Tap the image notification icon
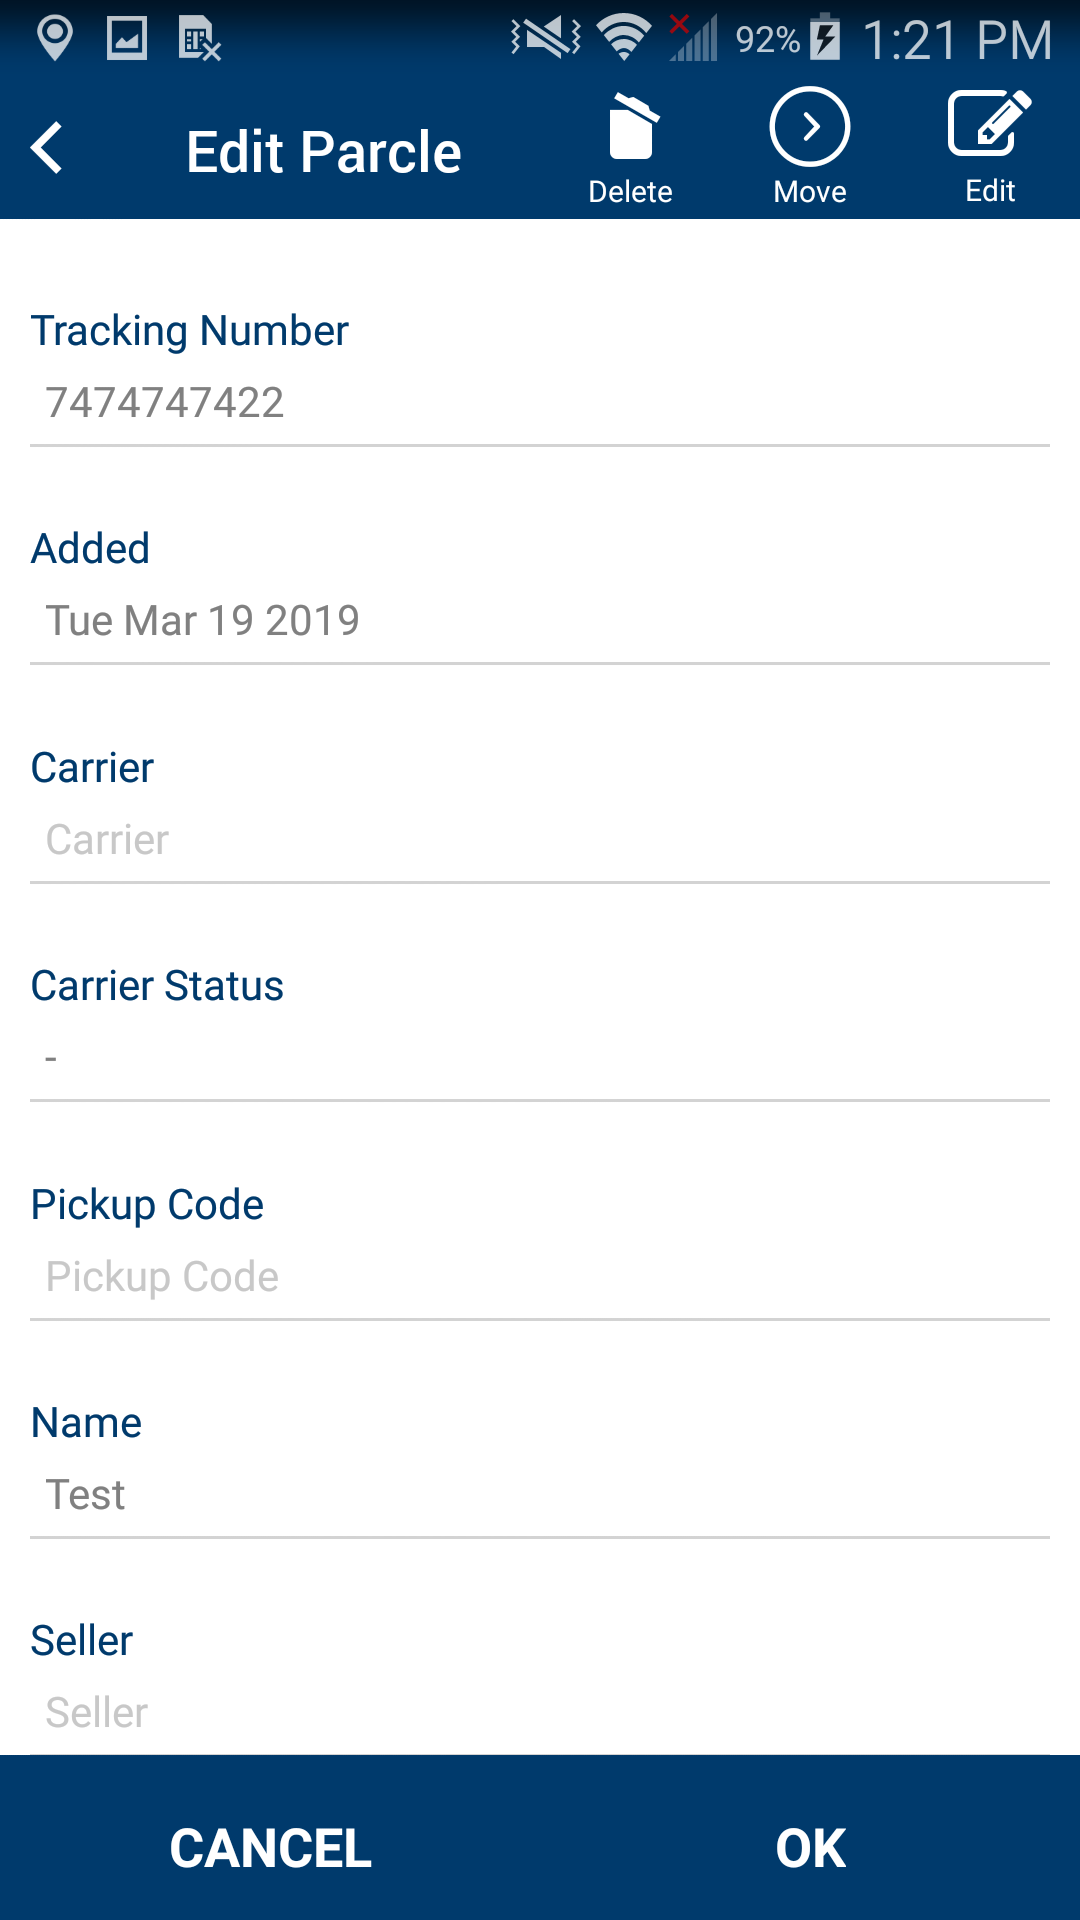Screen dimensions: 1080x1920 (127, 39)
